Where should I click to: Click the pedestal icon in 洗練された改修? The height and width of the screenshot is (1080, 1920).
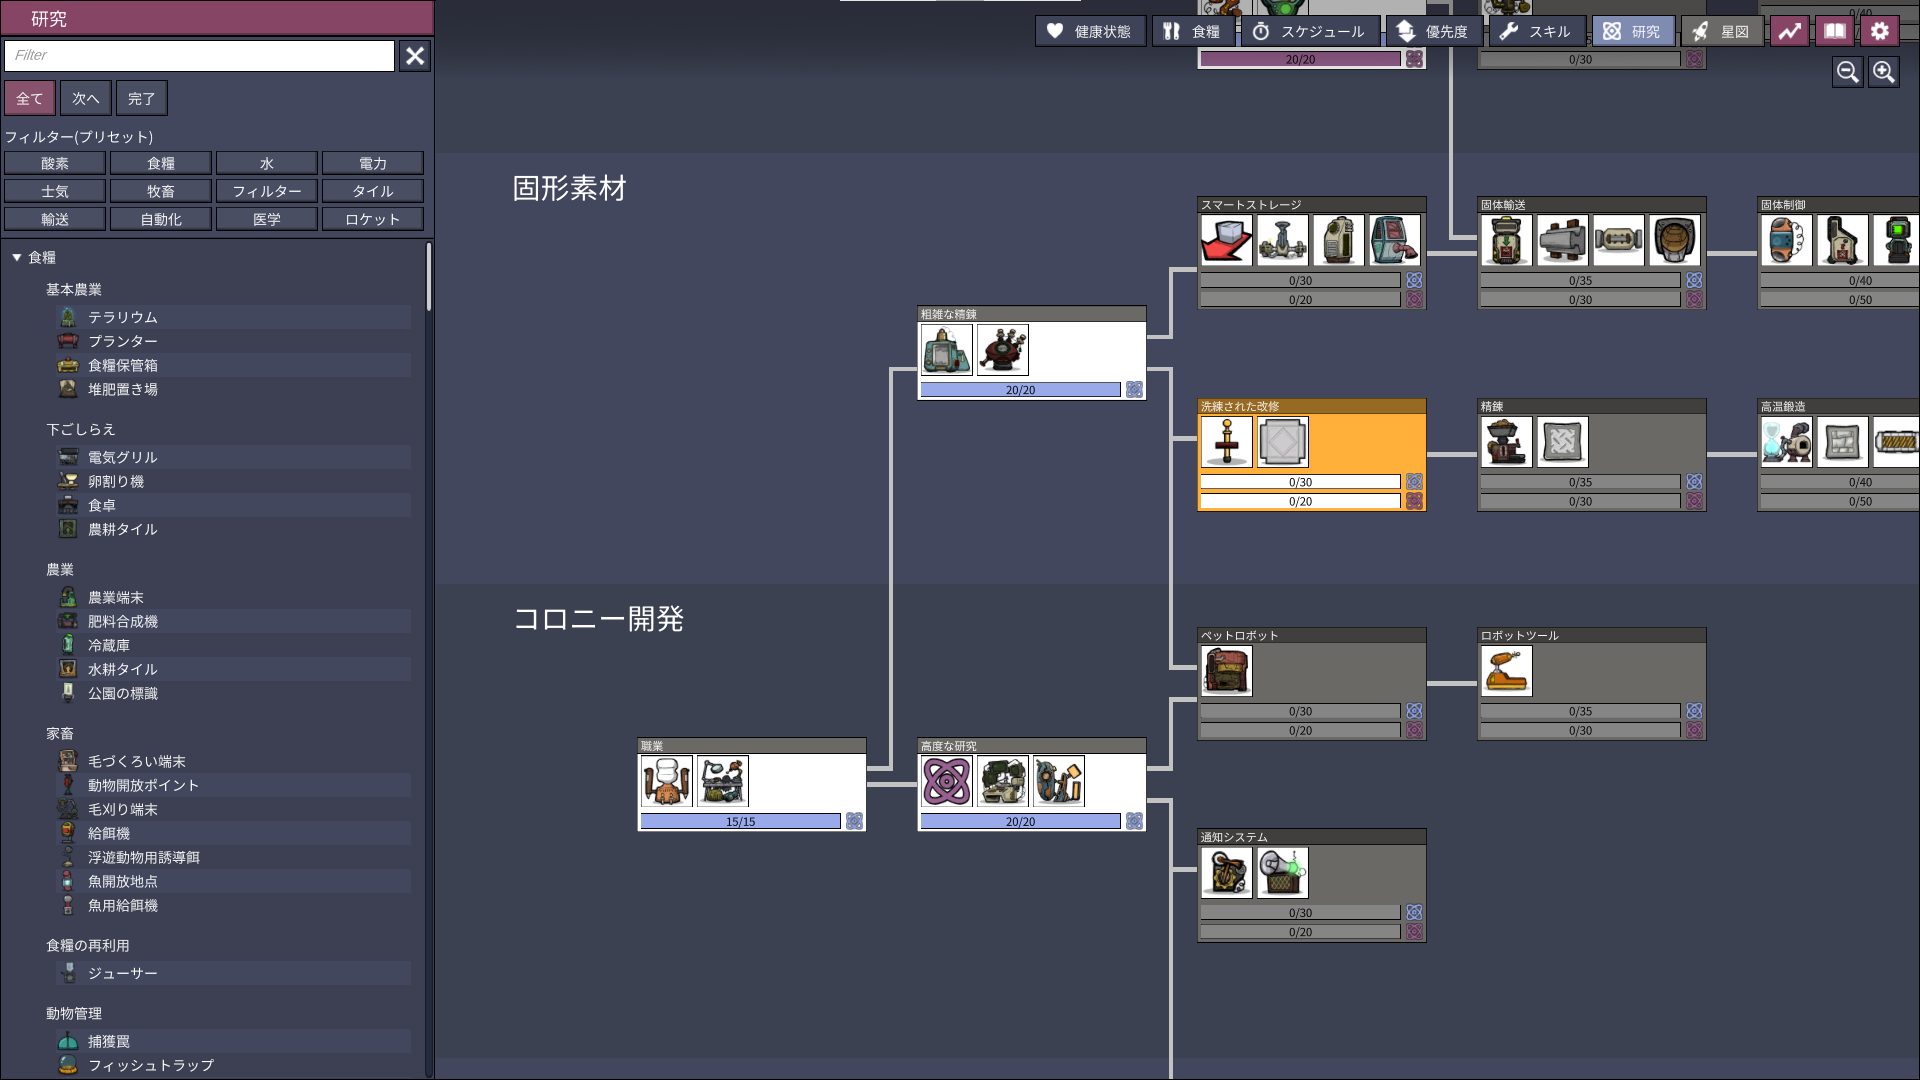(1227, 441)
